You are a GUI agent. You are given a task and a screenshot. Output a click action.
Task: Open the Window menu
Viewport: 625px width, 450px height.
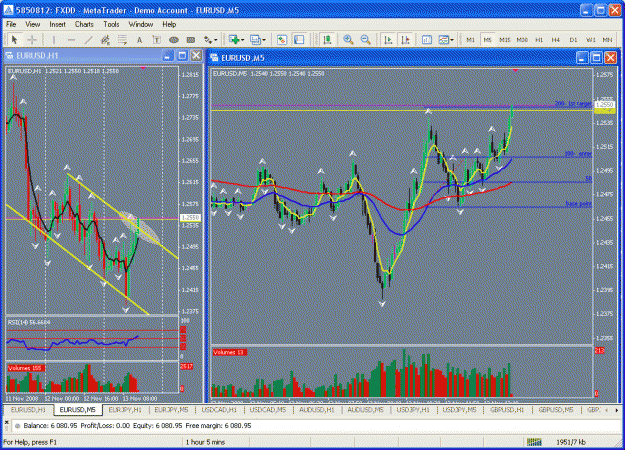coord(141,24)
